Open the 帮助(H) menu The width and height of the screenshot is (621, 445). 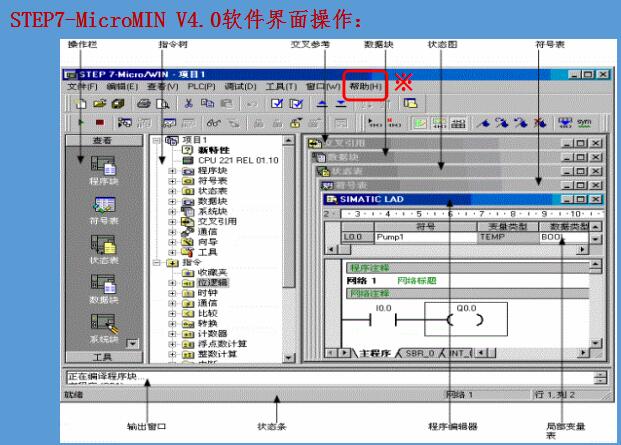click(x=365, y=86)
